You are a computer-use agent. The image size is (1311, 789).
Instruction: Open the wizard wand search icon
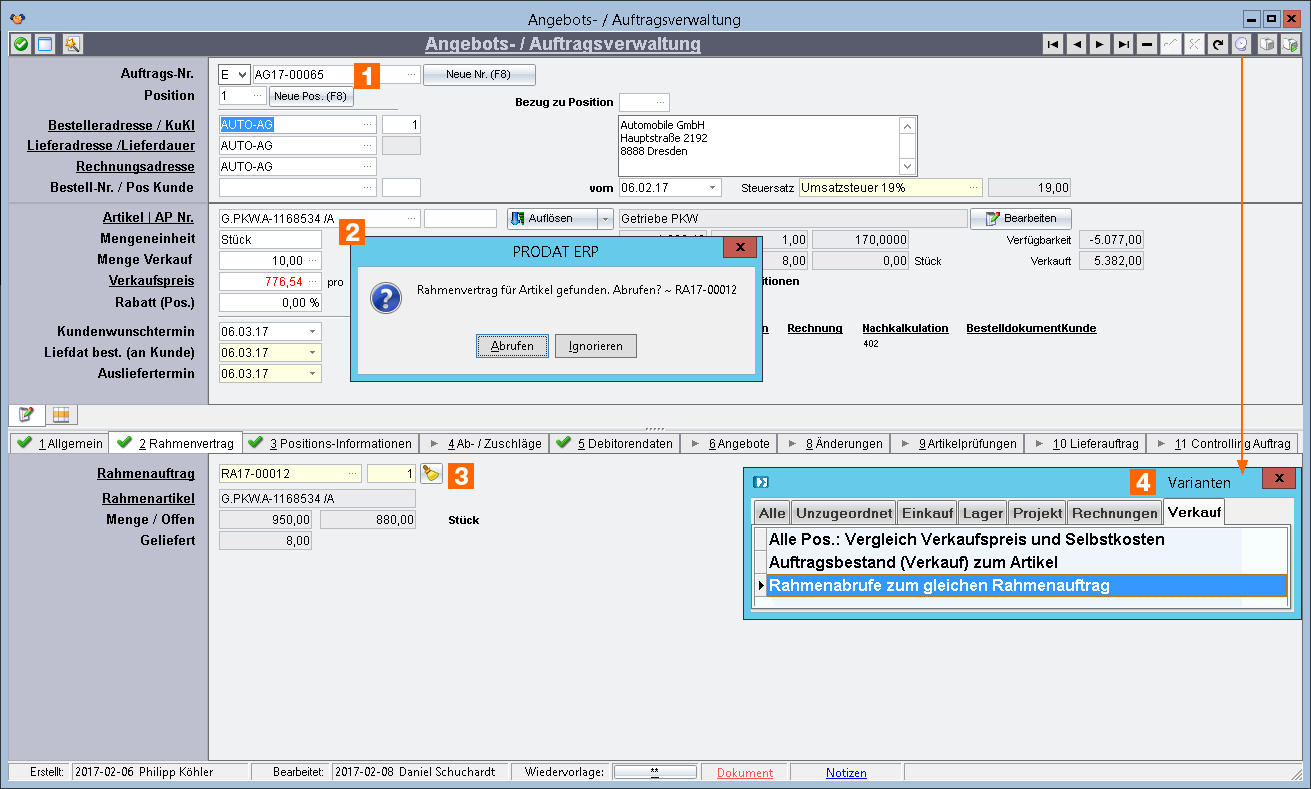tap(72, 44)
